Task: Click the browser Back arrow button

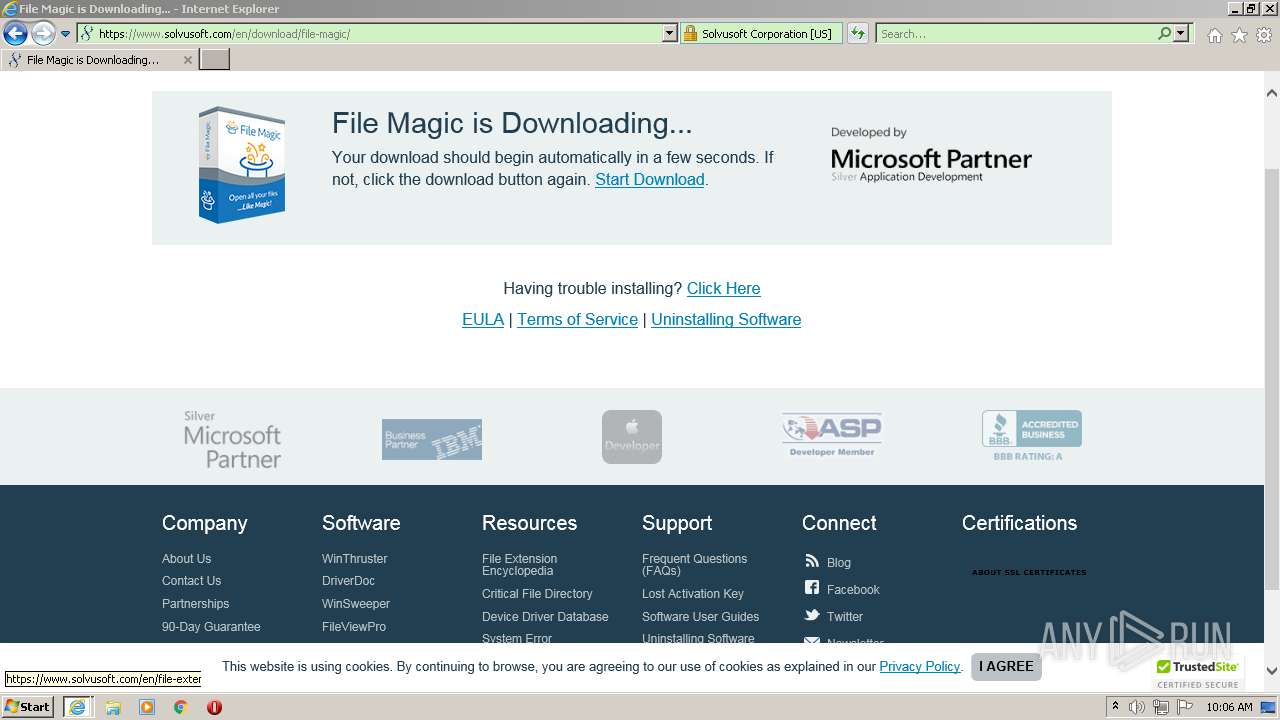Action: coord(15,34)
